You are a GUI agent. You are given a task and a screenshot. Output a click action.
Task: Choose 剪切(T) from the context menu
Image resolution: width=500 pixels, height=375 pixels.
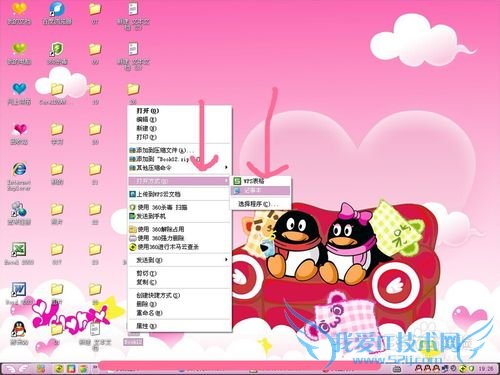[180, 273]
